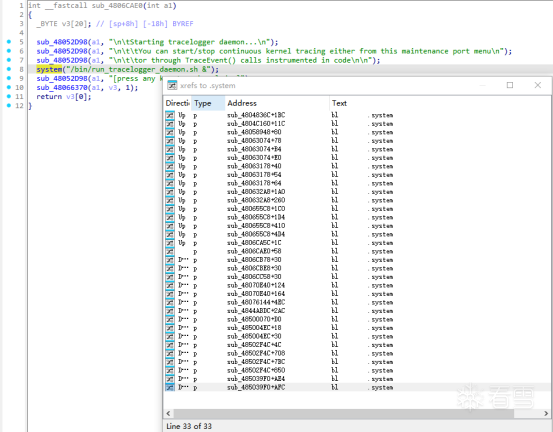Sort xrefs by the Type column header

click(208, 103)
